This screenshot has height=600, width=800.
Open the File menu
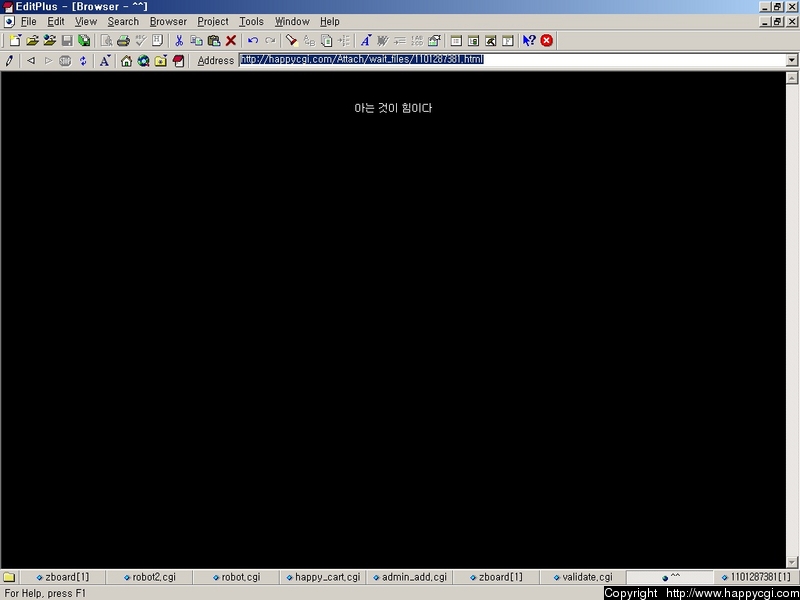pos(29,21)
